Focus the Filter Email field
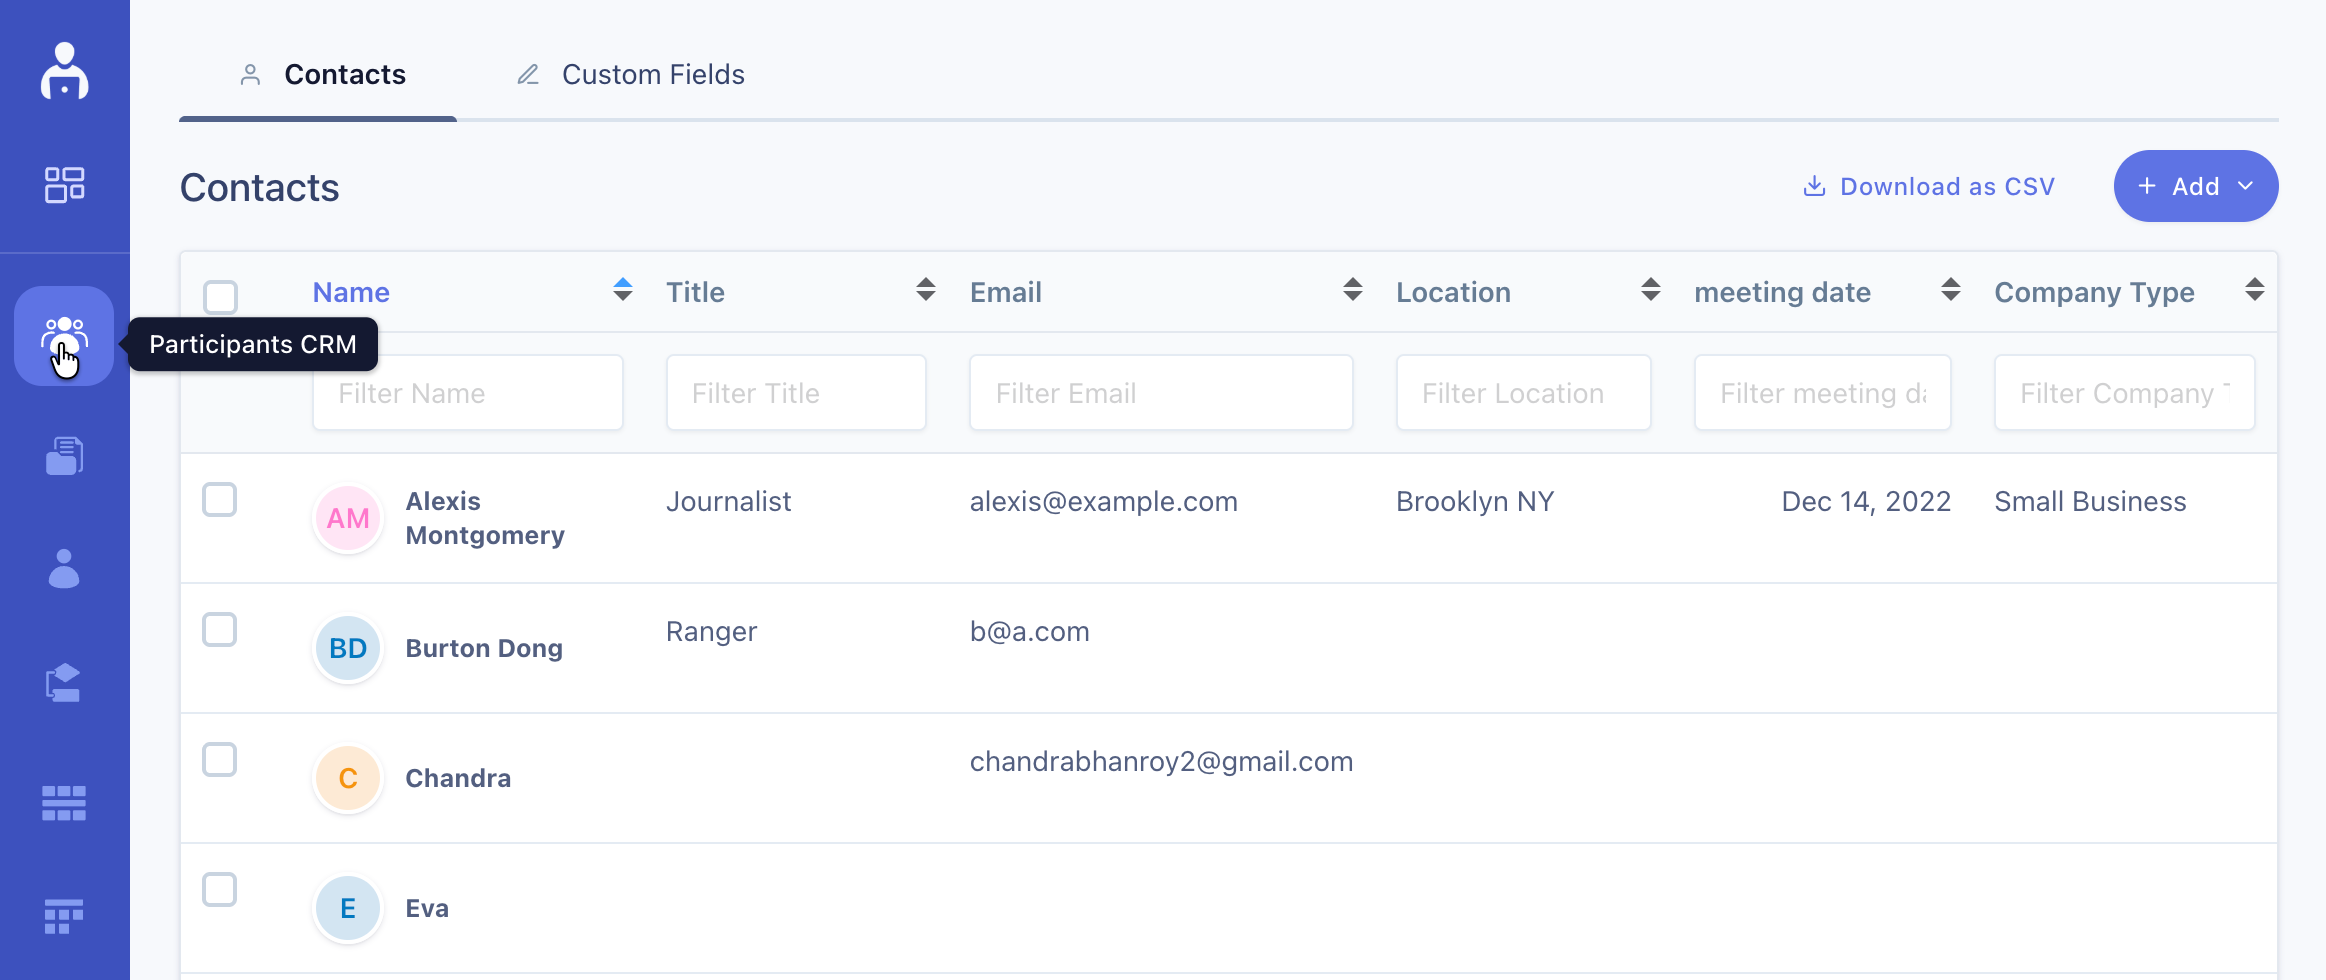This screenshot has height=980, width=2326. (x=1161, y=393)
